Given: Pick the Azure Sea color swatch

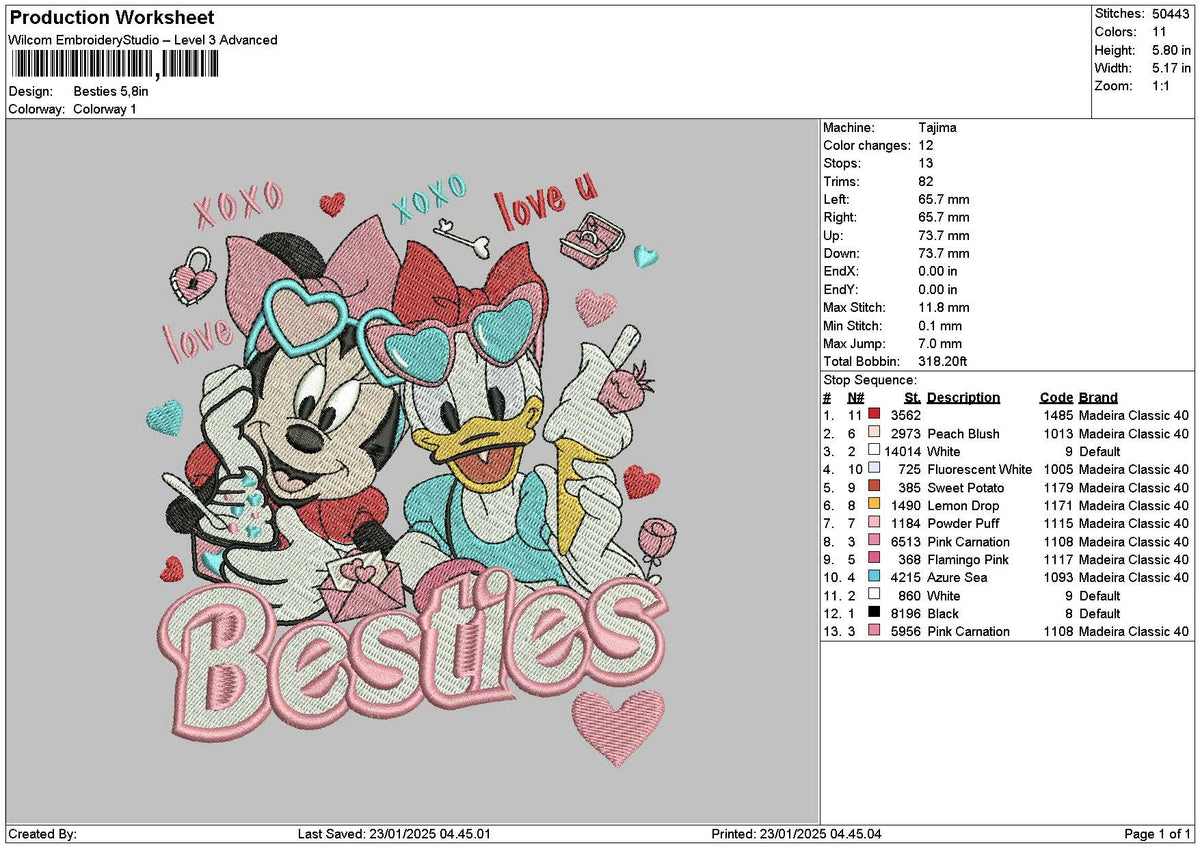Looking at the screenshot, I should coord(874,576).
